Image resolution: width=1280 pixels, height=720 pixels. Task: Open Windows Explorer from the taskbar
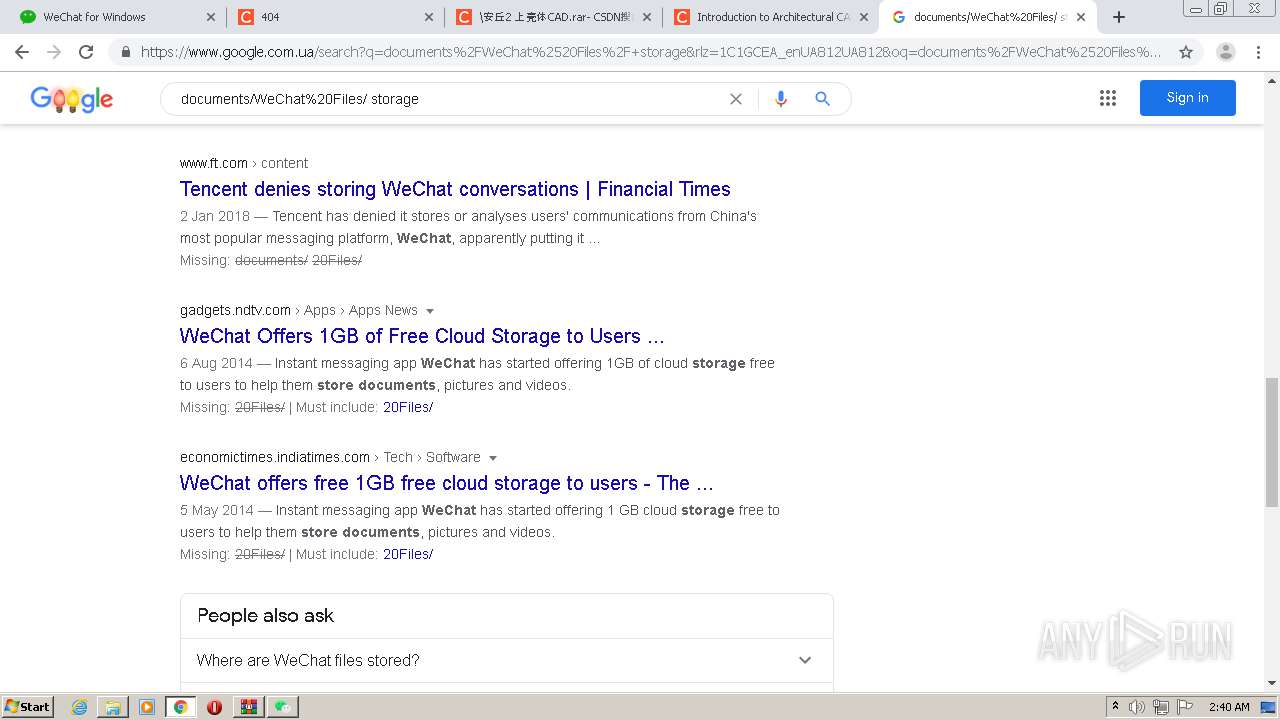coord(113,707)
